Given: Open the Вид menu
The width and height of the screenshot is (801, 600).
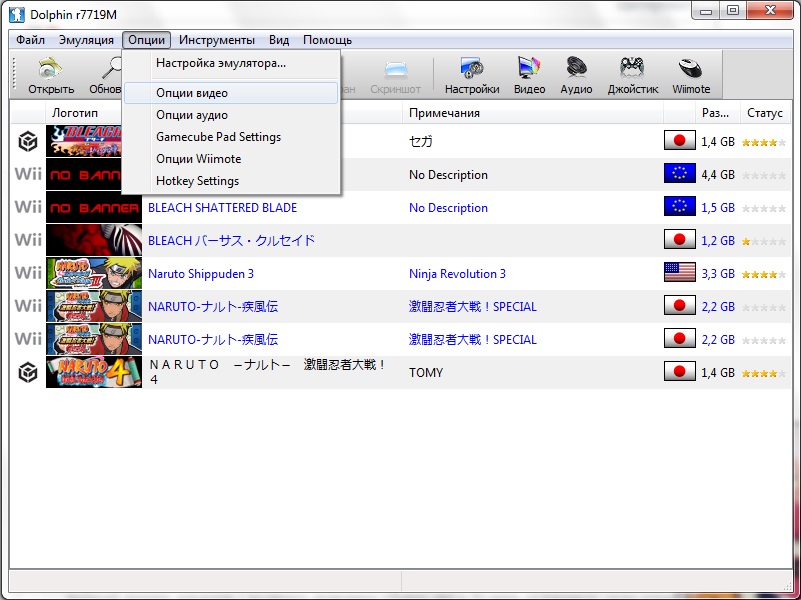Looking at the screenshot, I should pos(279,40).
